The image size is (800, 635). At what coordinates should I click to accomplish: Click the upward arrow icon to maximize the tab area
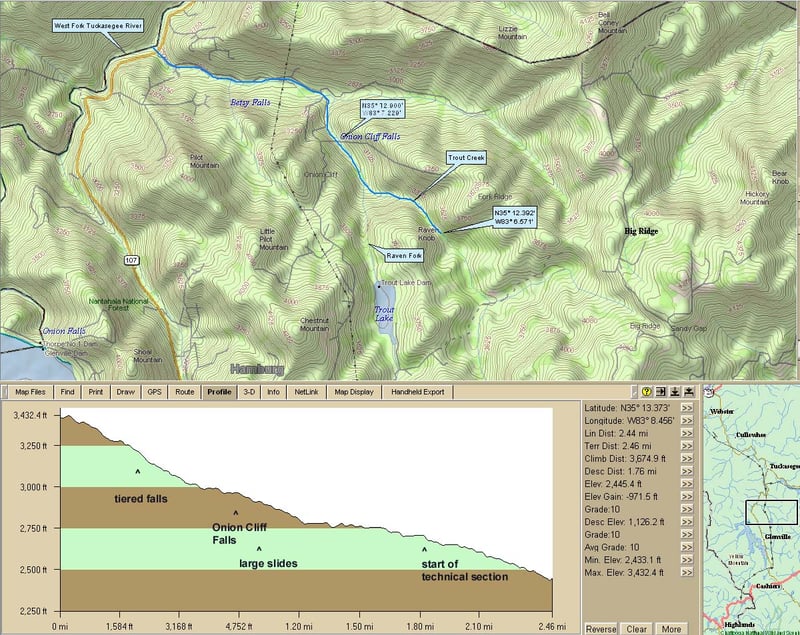click(x=689, y=392)
